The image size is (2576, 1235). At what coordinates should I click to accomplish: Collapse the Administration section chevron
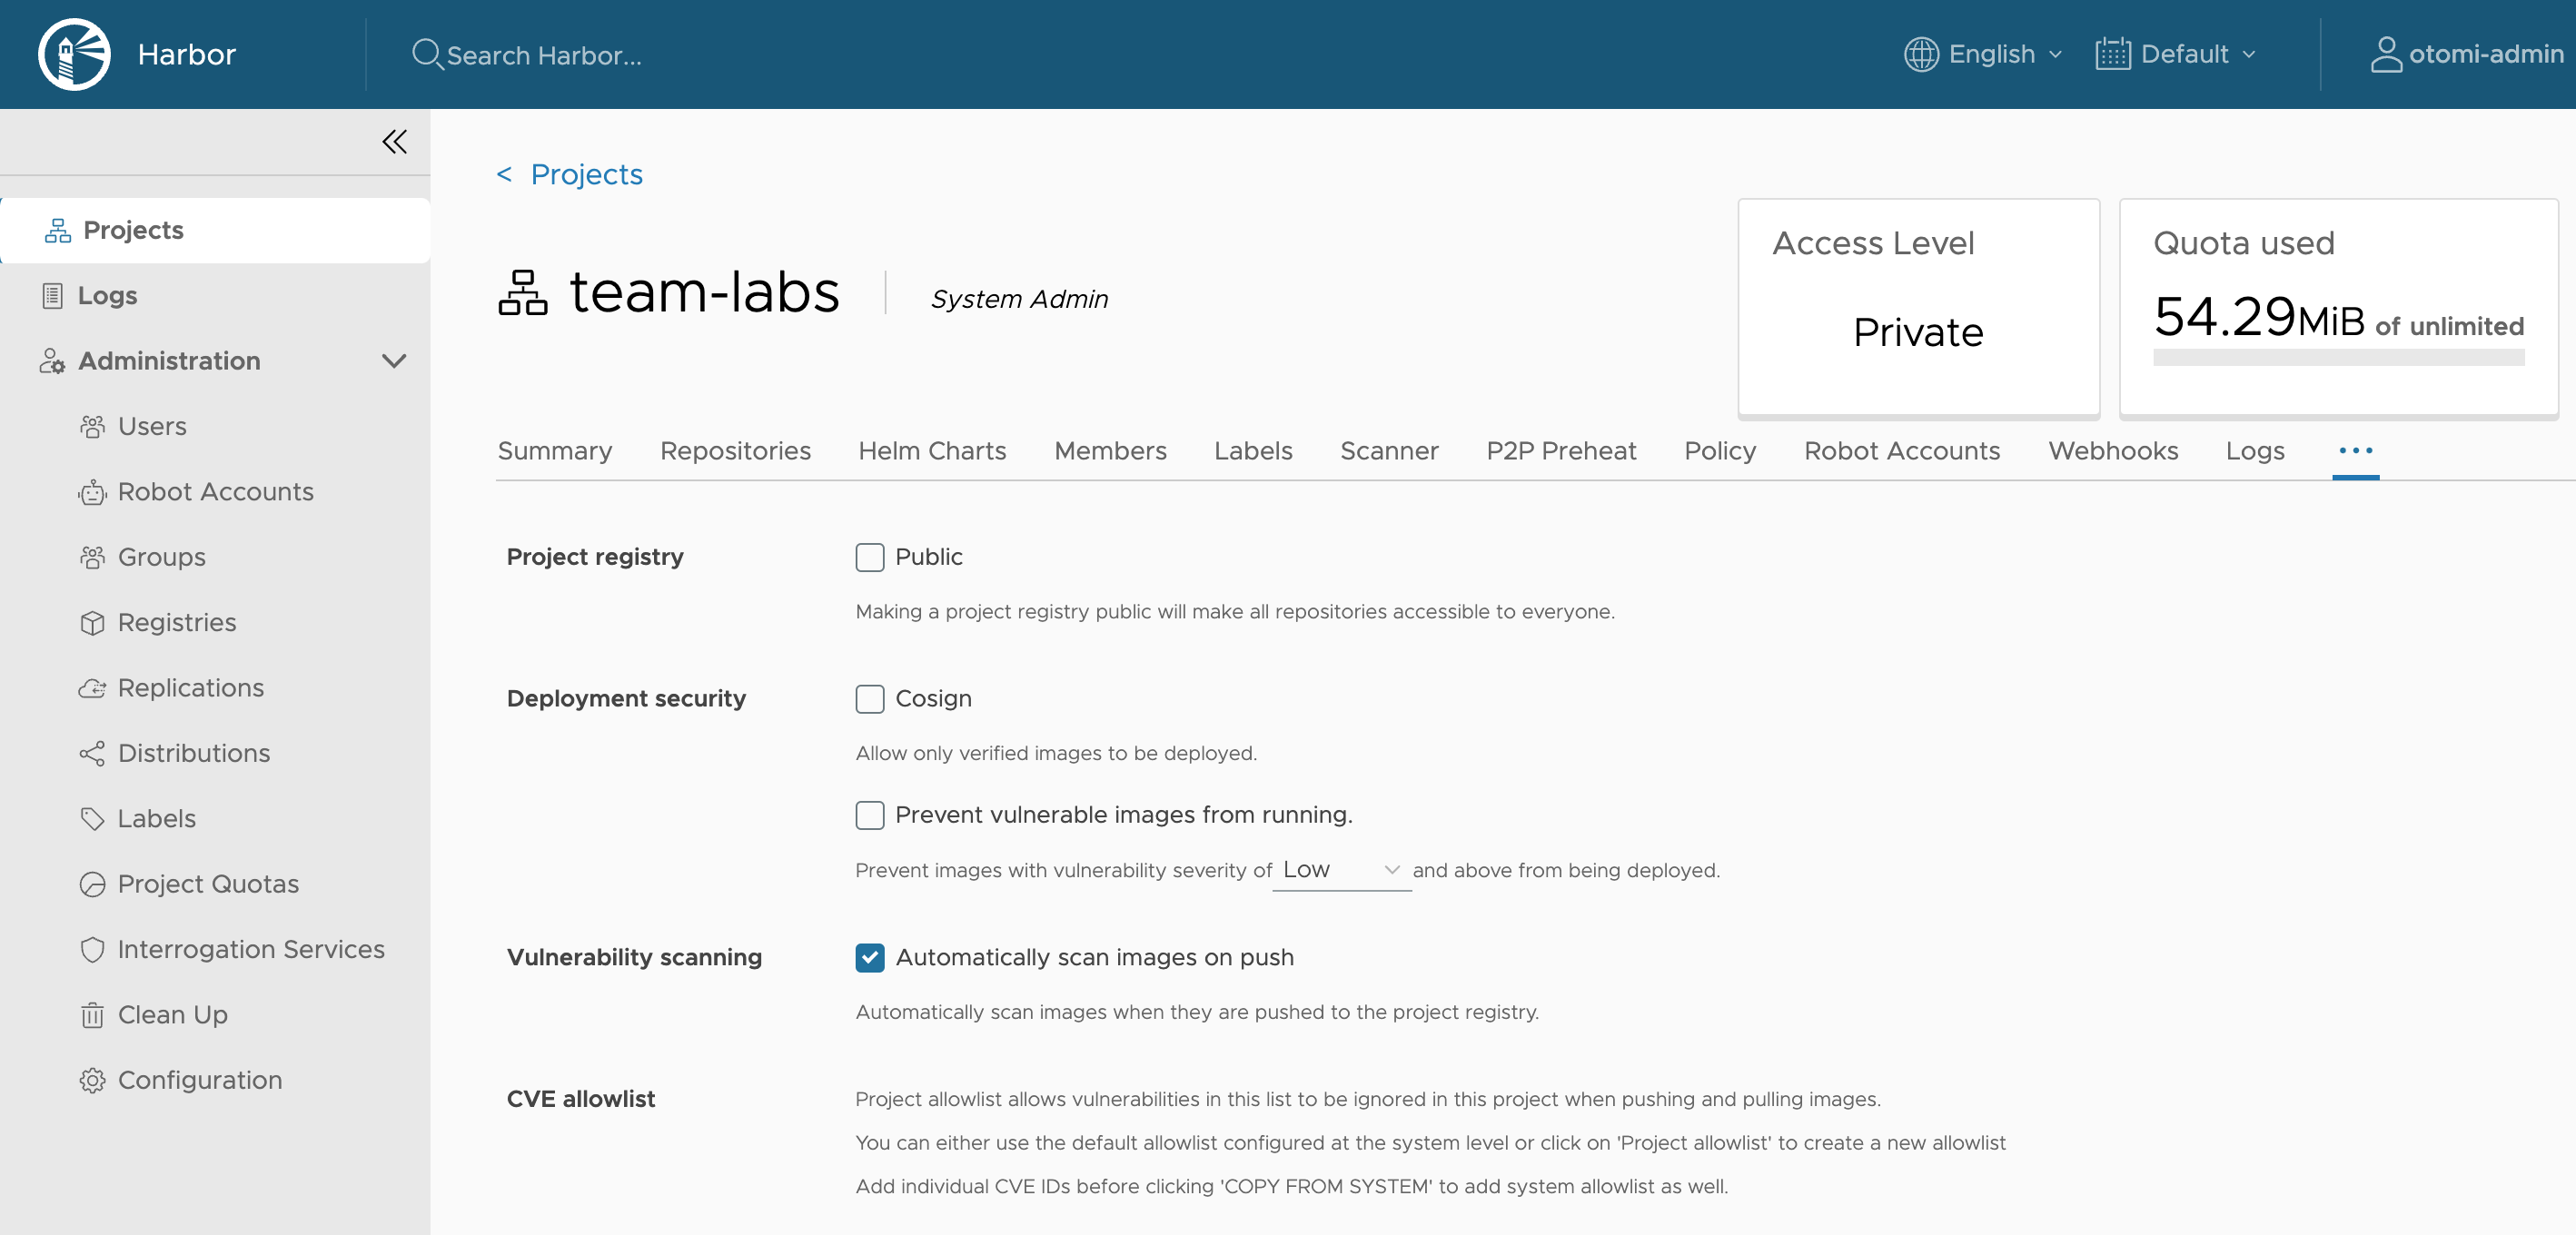394,361
